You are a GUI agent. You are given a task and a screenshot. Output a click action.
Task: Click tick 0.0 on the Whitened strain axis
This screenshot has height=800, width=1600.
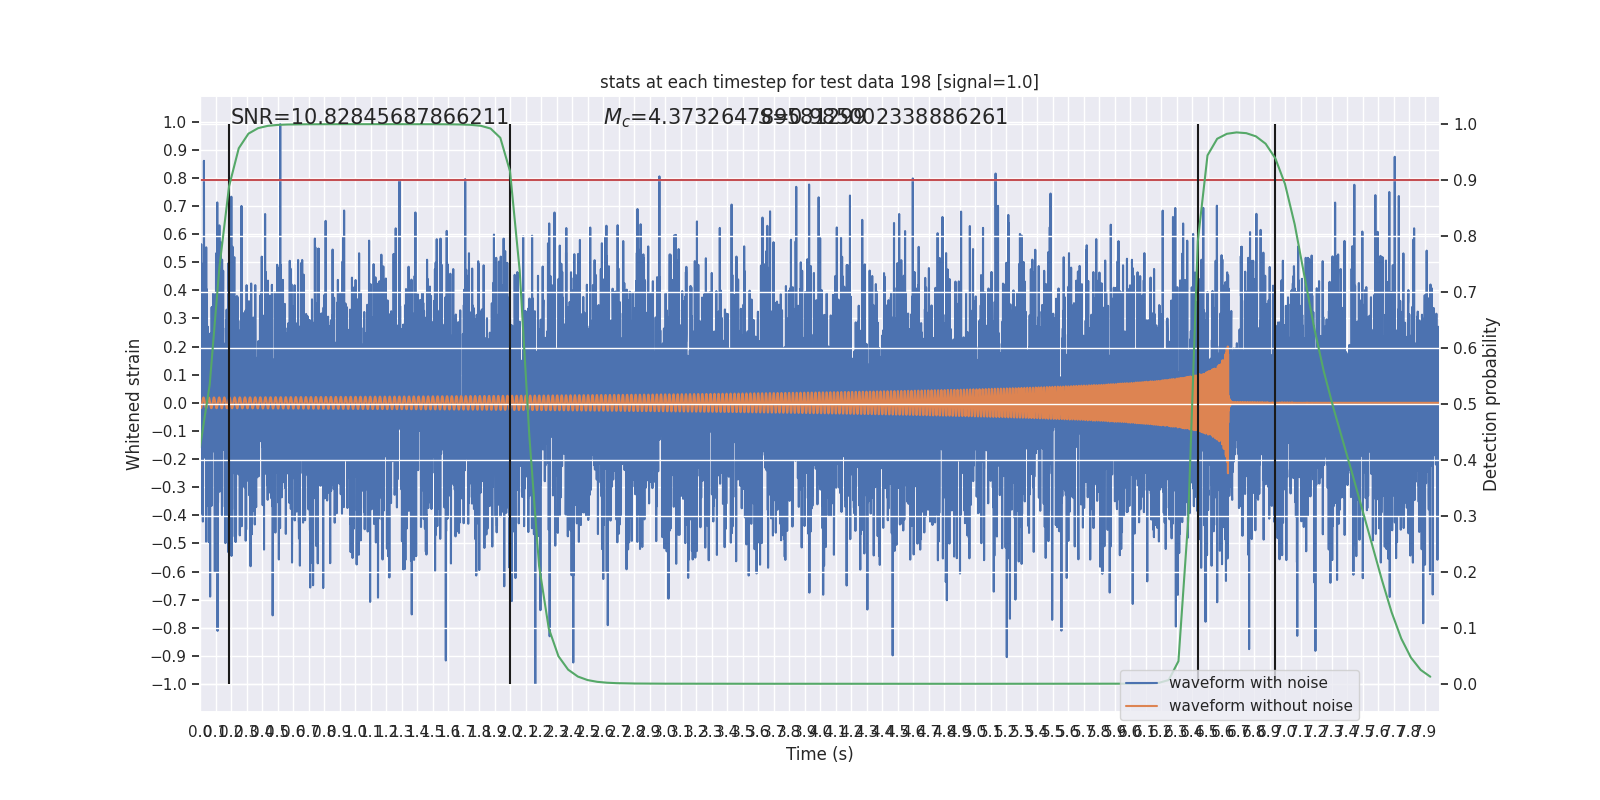(x=175, y=404)
